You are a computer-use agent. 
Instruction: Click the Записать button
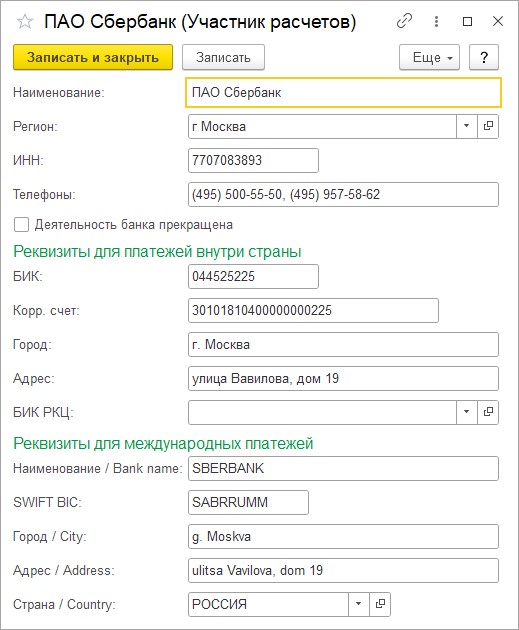pyautogui.click(x=223, y=57)
